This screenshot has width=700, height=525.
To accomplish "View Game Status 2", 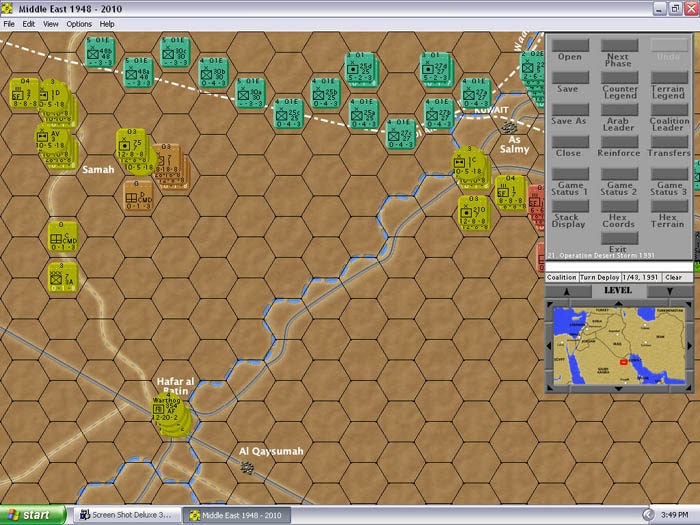I will pyautogui.click(x=619, y=174).
